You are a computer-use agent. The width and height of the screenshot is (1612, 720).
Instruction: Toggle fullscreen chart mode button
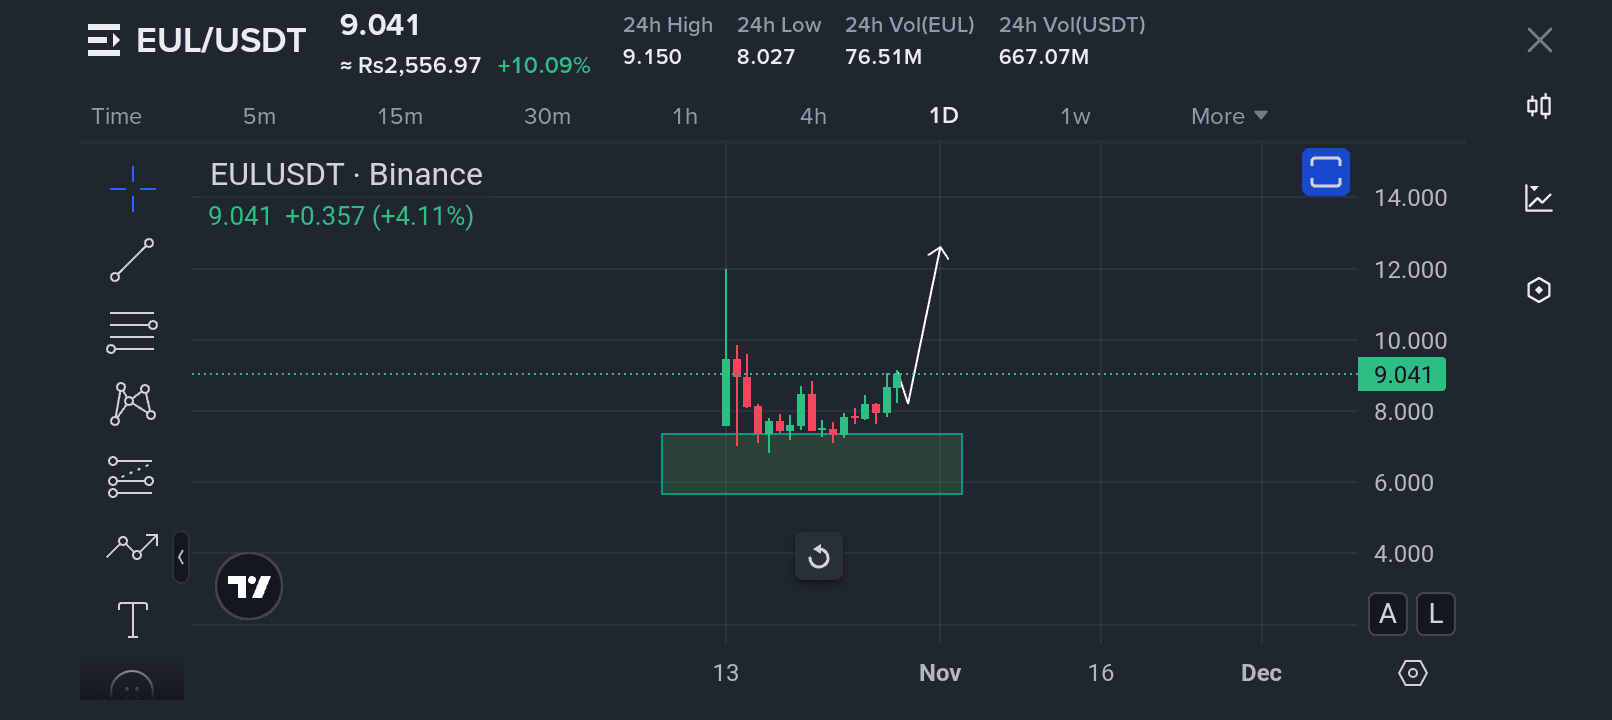tap(1325, 172)
